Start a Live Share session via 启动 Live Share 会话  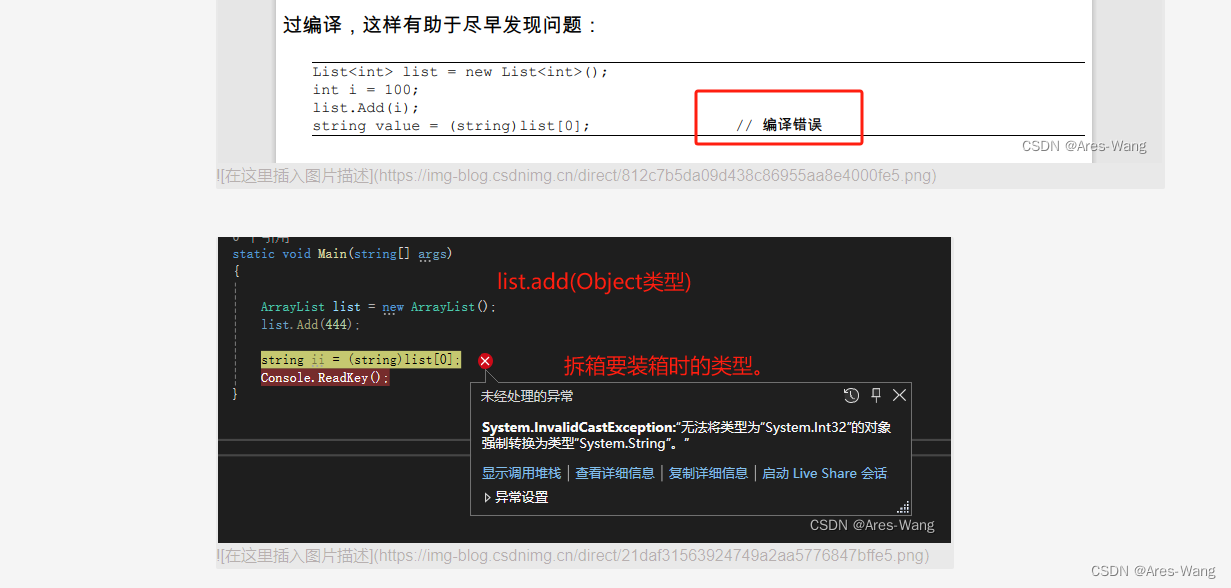824,473
